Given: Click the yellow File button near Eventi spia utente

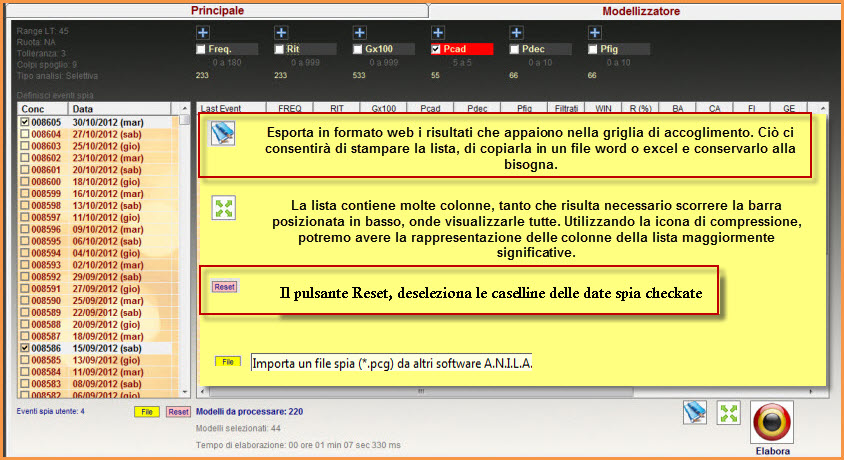Looking at the screenshot, I should [x=145, y=411].
